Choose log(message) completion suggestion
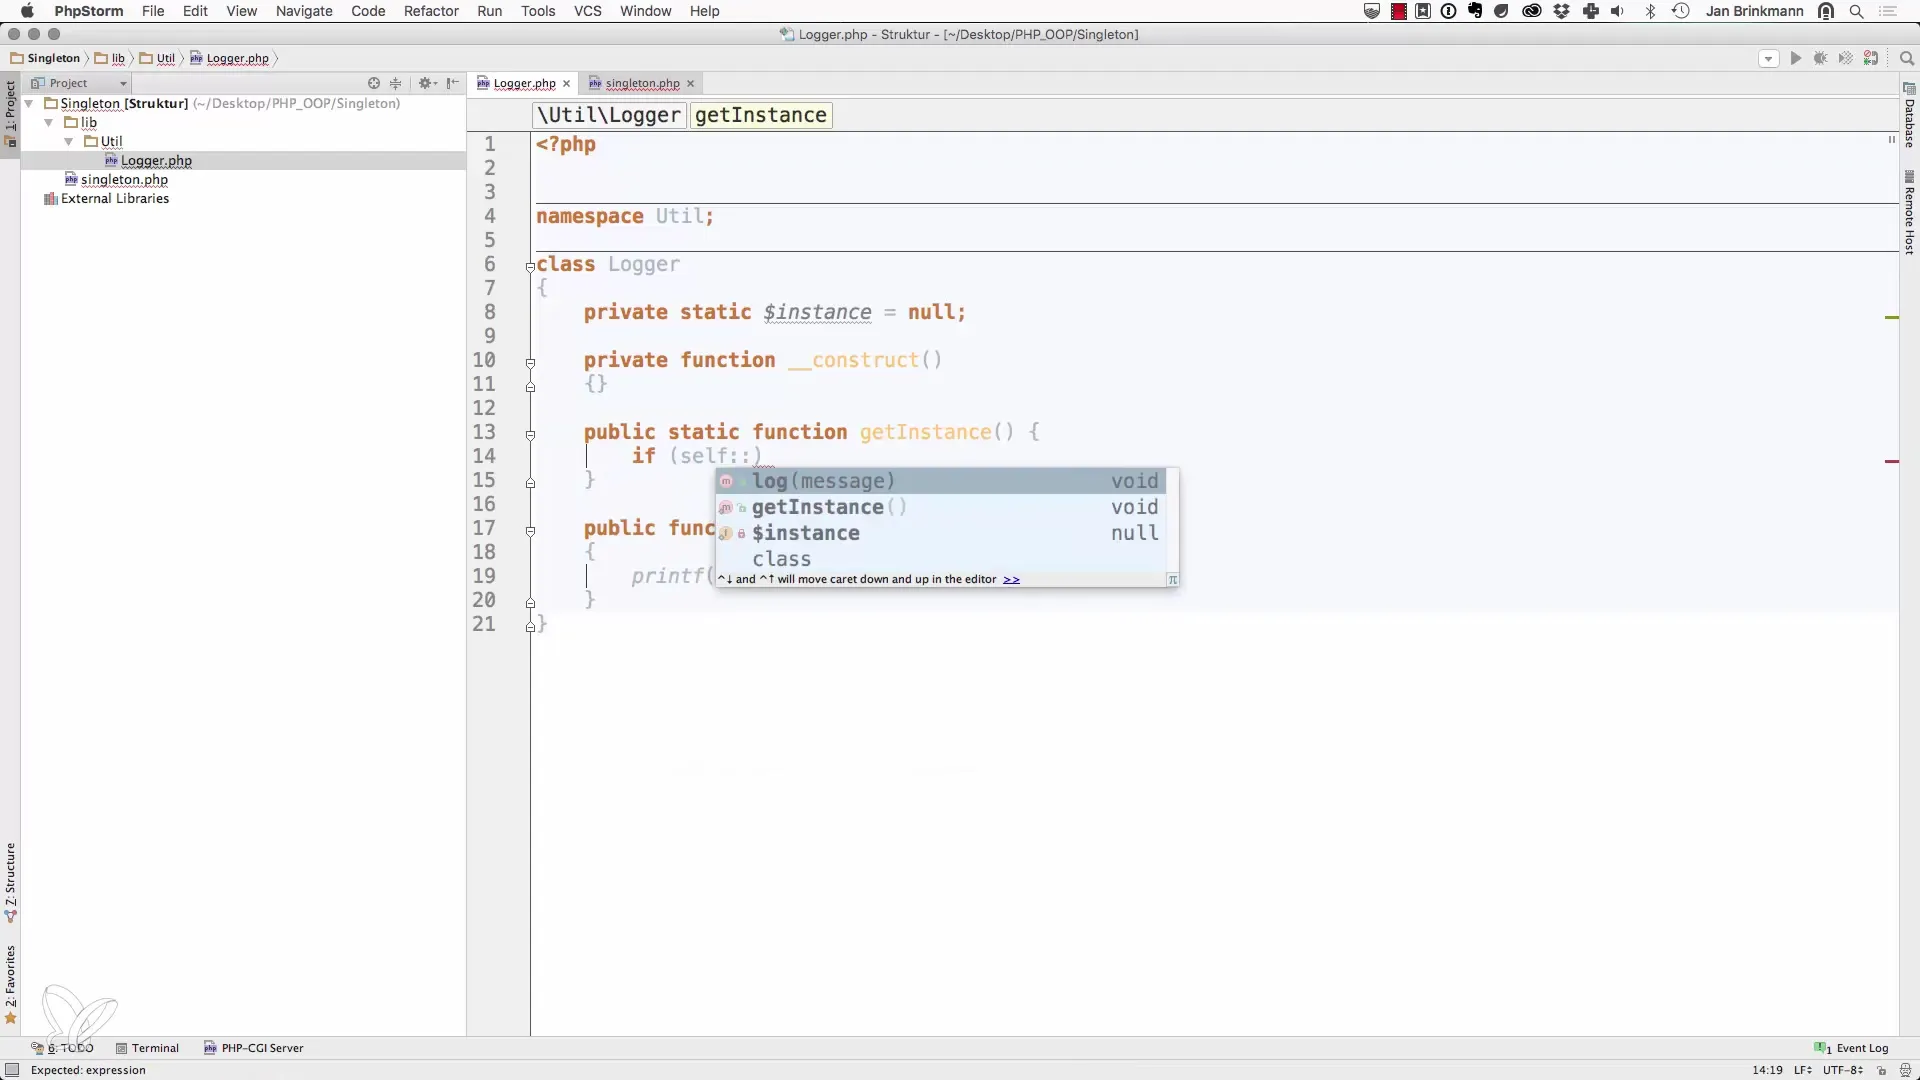Image resolution: width=1920 pixels, height=1080 pixels. click(x=941, y=481)
